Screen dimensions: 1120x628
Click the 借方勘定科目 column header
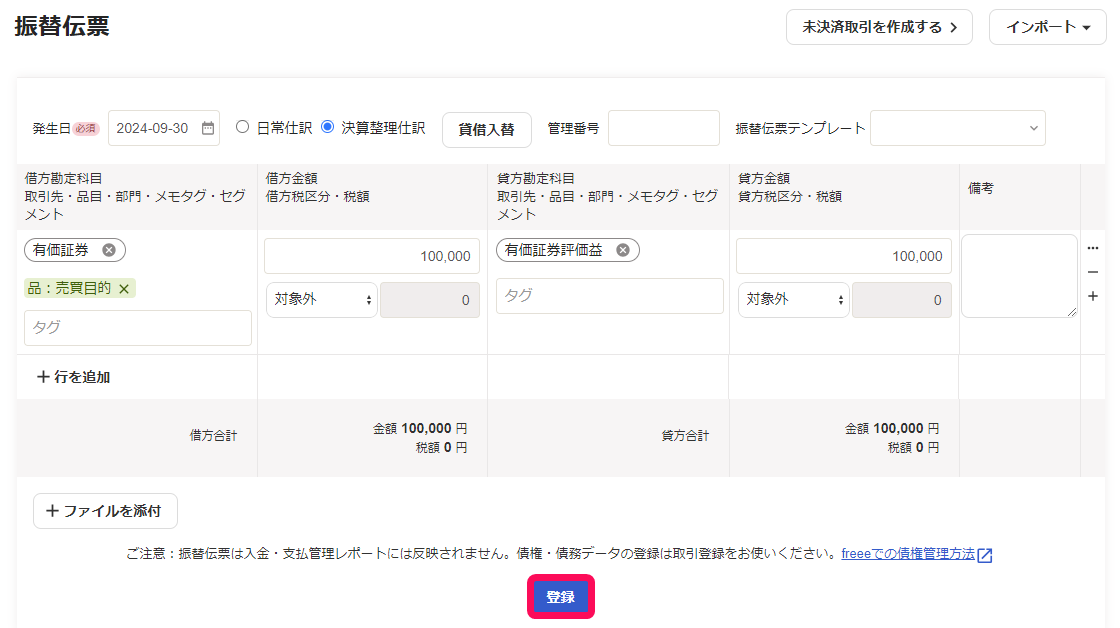pos(64,178)
